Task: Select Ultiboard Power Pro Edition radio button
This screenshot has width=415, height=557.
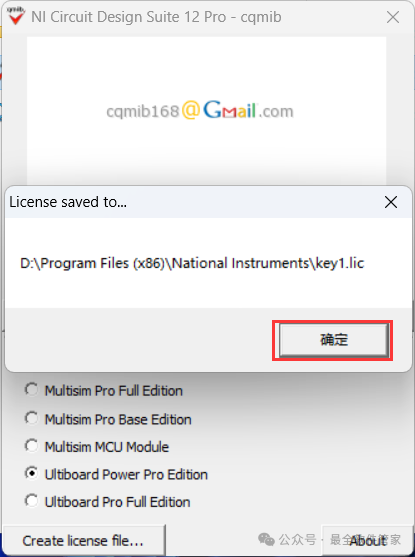Action: pyautogui.click(x=32, y=474)
